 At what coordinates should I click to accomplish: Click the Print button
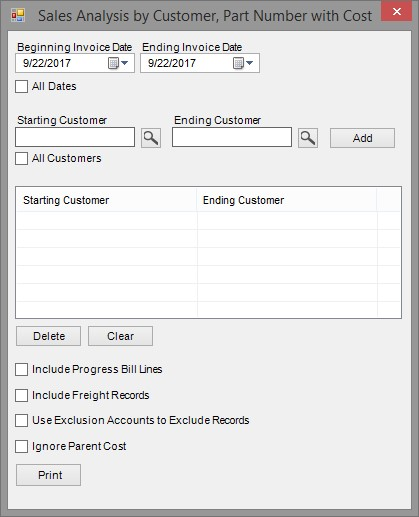coord(49,475)
